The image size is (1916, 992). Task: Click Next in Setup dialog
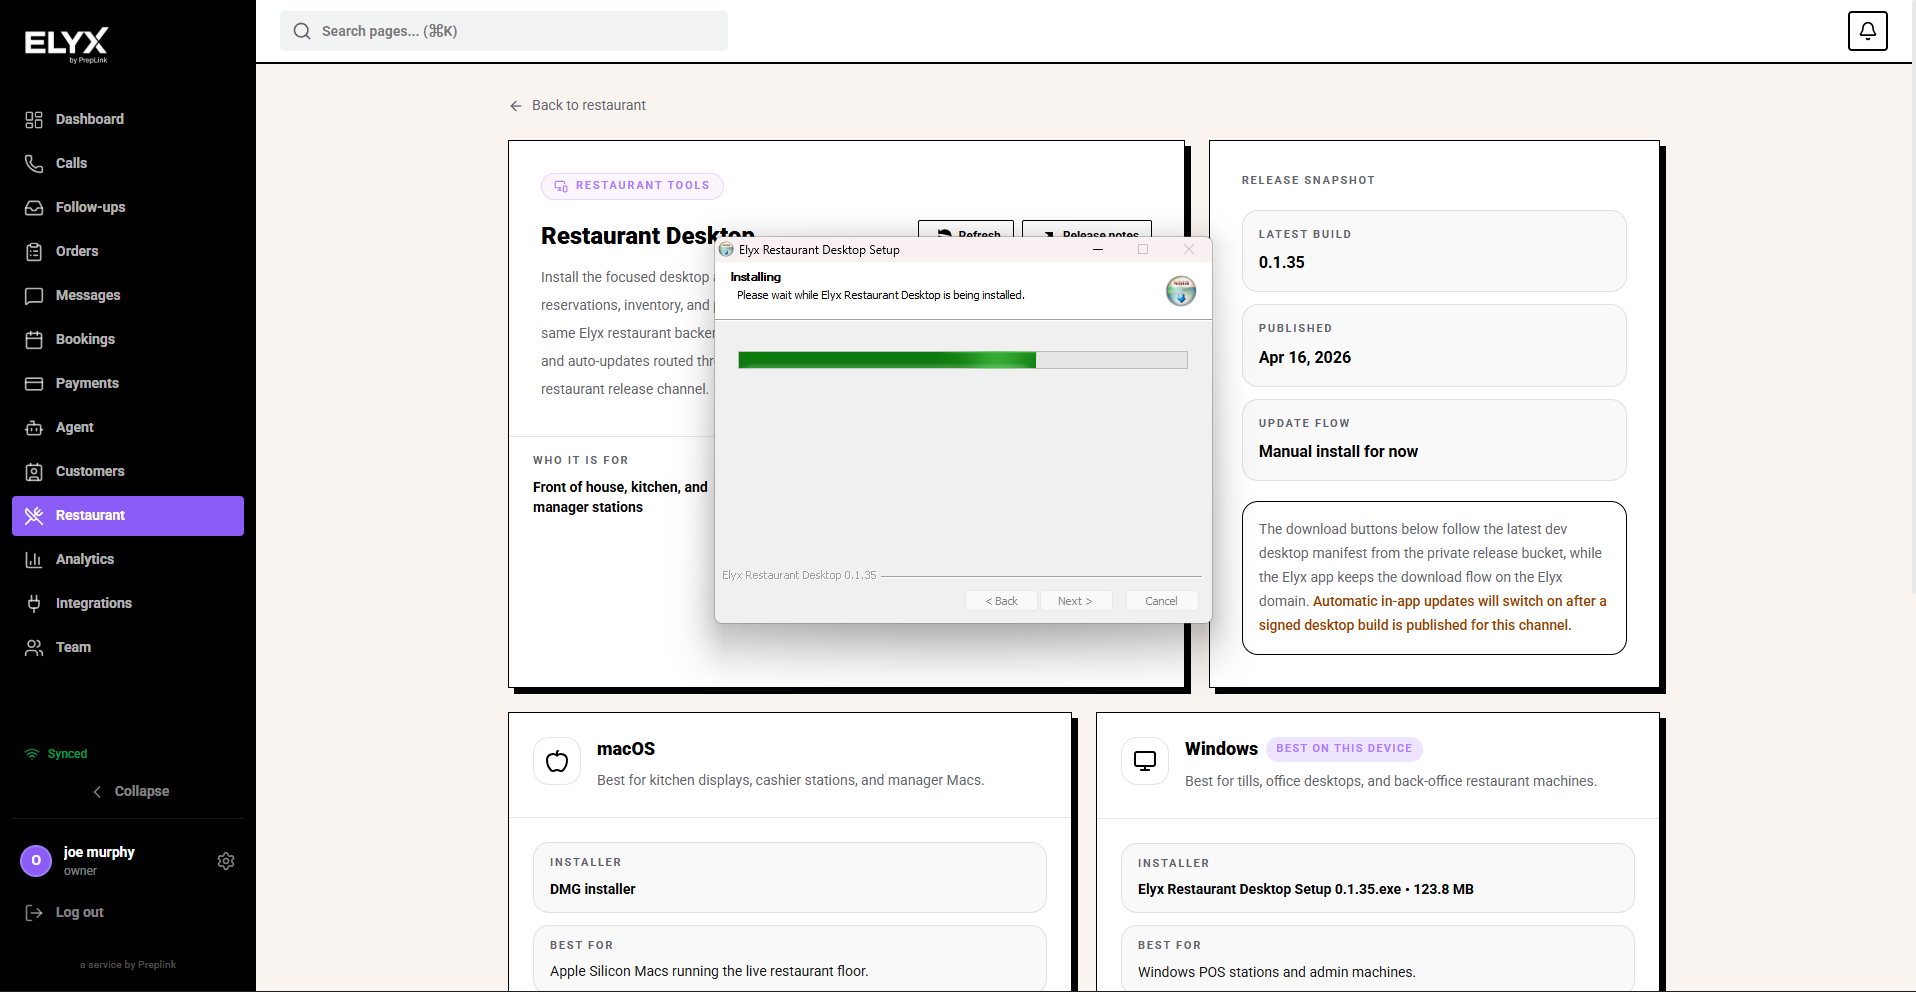(1075, 601)
